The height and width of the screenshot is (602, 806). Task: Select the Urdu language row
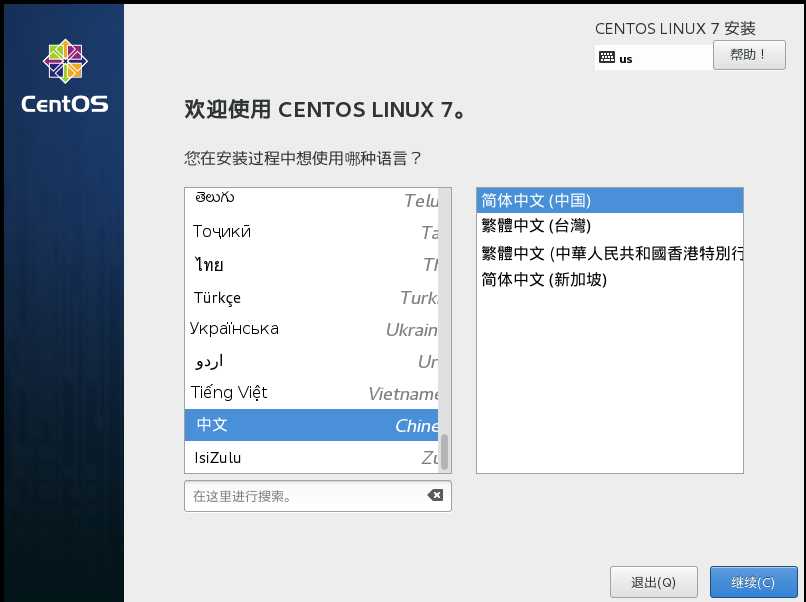click(x=312, y=361)
